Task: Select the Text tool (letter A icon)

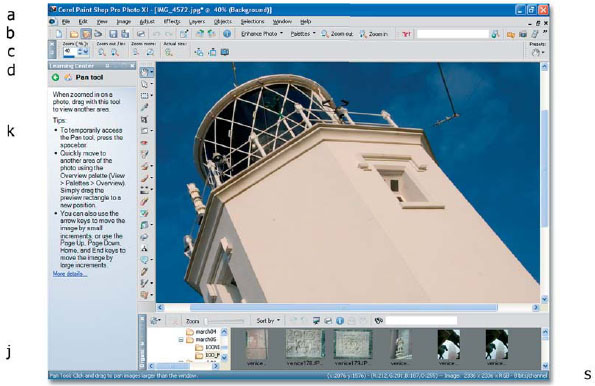Action: 144,249
